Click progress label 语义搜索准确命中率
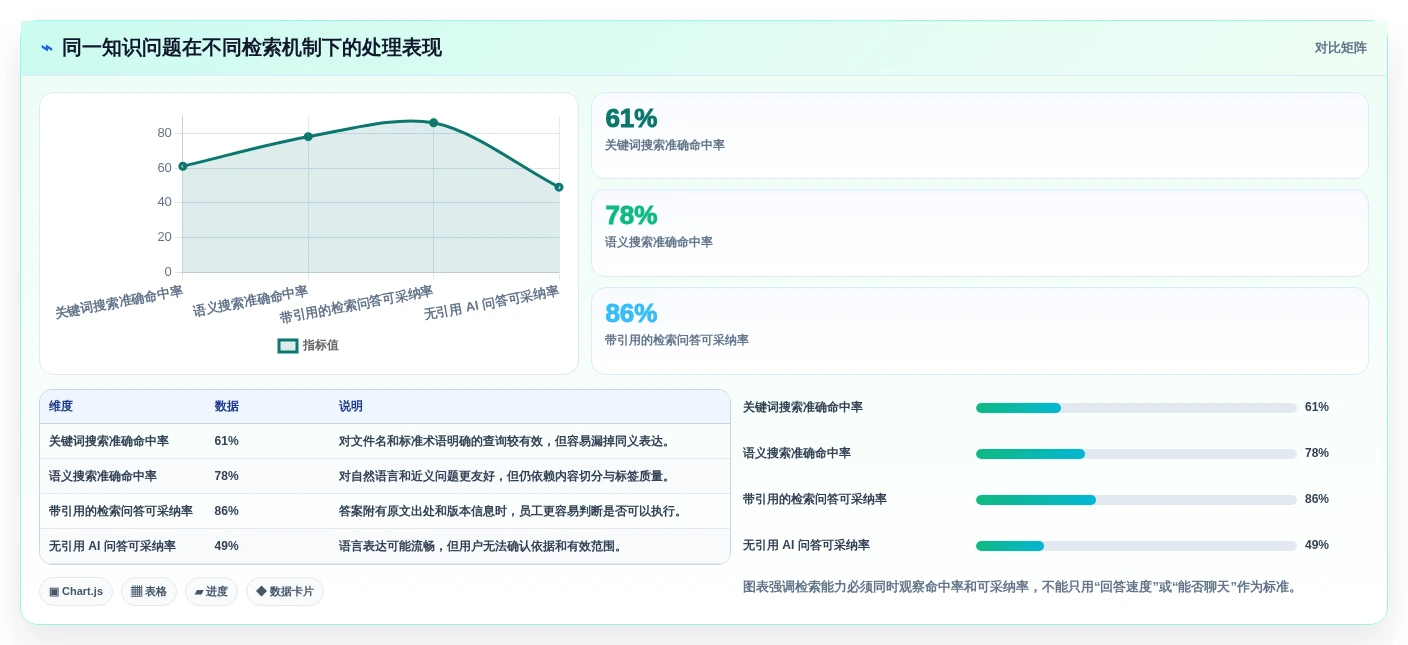Screen dimensions: 1408x645 [x=797, y=453]
